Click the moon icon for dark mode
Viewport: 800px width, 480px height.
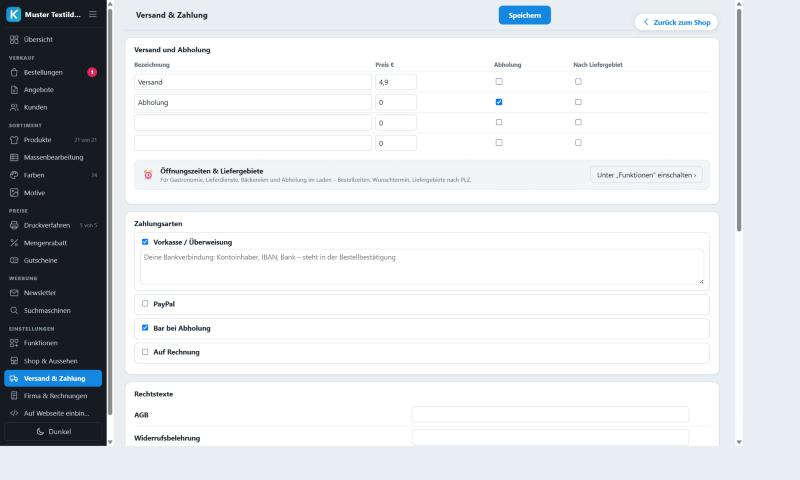tap(40, 432)
